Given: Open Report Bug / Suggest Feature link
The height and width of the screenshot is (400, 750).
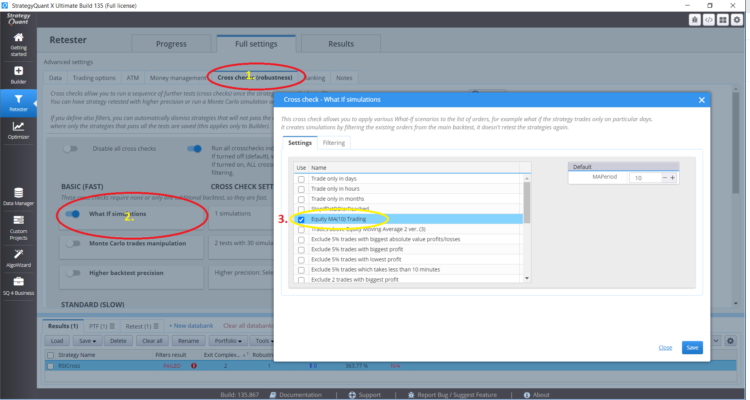Looking at the screenshot, I should pyautogui.click(x=452, y=395).
